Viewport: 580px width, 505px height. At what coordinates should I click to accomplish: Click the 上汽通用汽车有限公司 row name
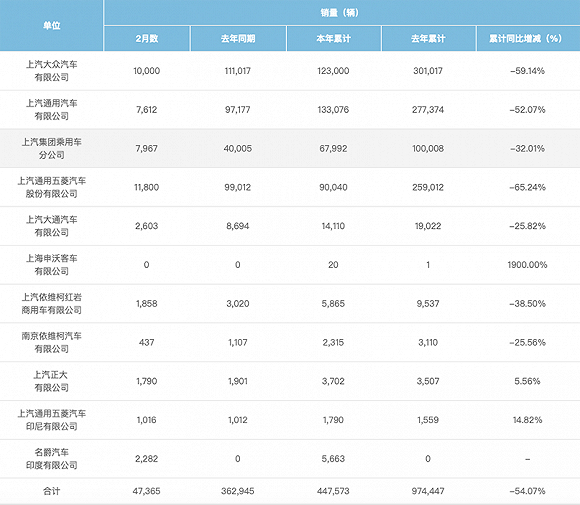[51, 110]
